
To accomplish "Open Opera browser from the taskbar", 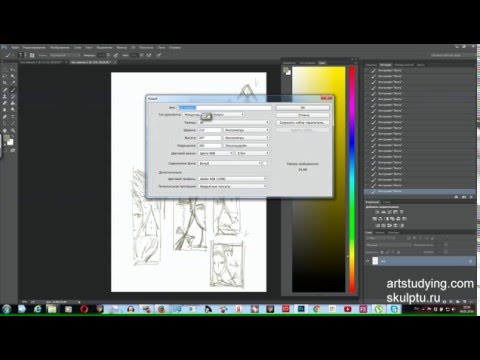I will (x=84, y=309).
